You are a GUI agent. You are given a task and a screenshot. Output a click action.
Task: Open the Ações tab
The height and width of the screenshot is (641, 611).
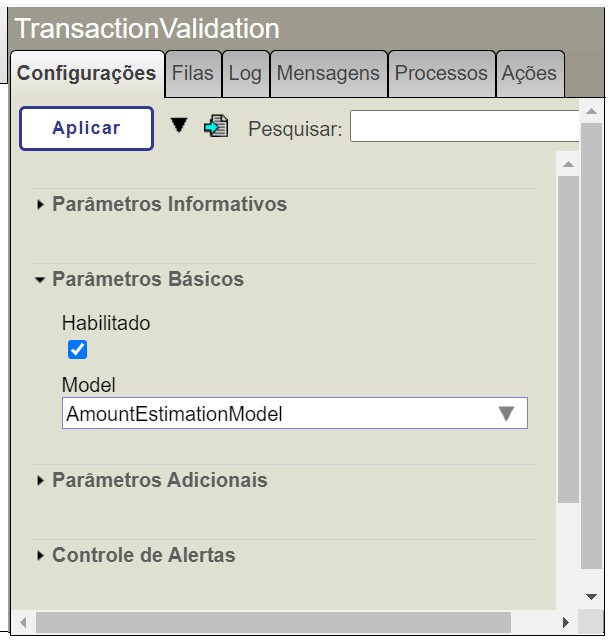tap(529, 73)
